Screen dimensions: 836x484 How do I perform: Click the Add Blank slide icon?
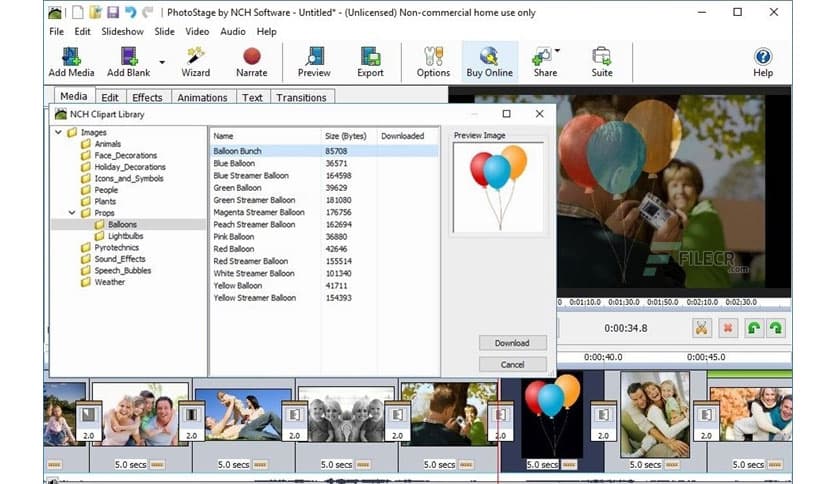point(128,62)
